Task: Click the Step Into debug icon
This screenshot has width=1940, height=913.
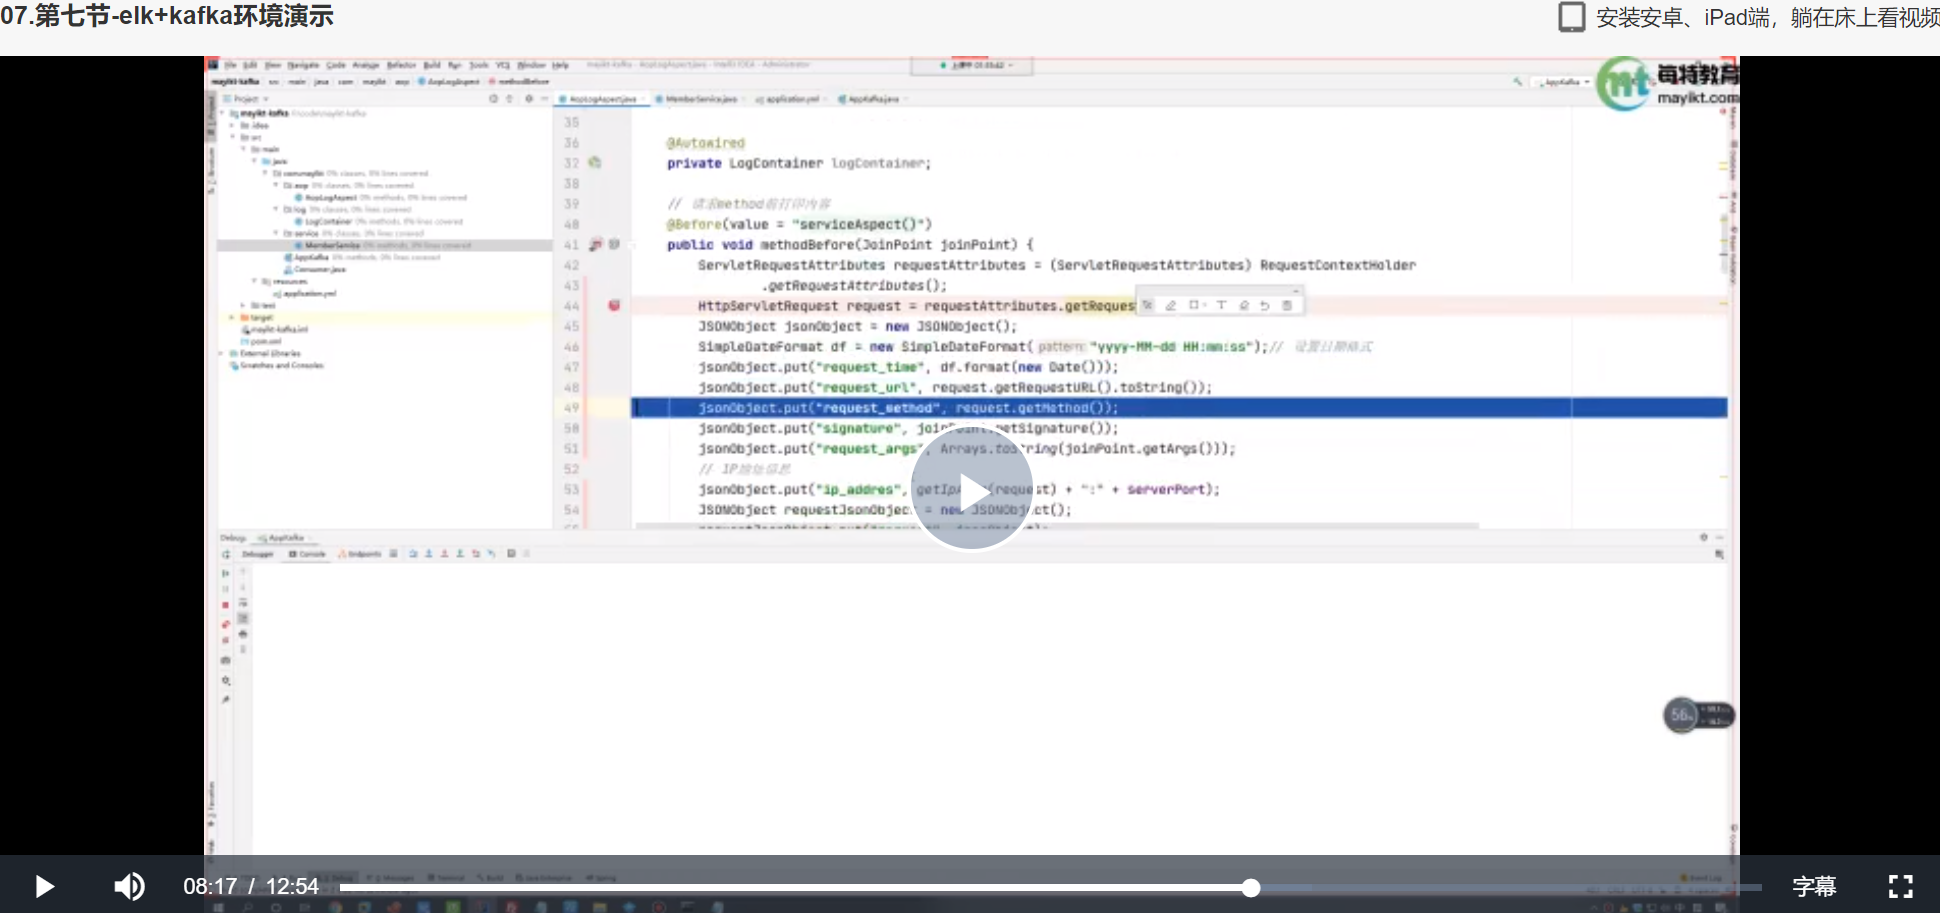Action: [429, 554]
